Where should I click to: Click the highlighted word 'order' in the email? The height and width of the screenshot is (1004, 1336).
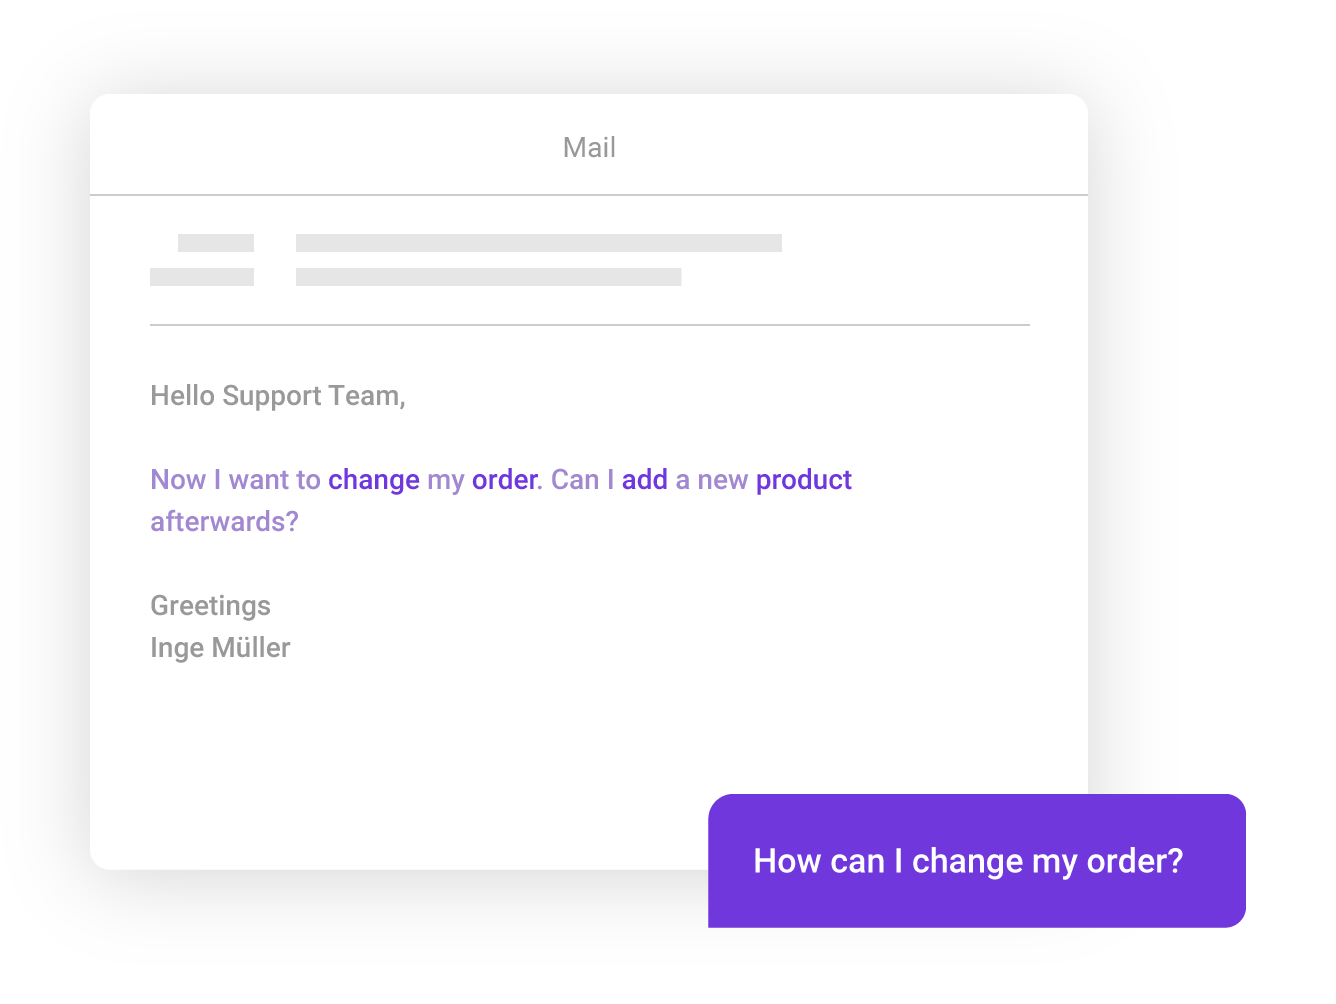point(505,480)
